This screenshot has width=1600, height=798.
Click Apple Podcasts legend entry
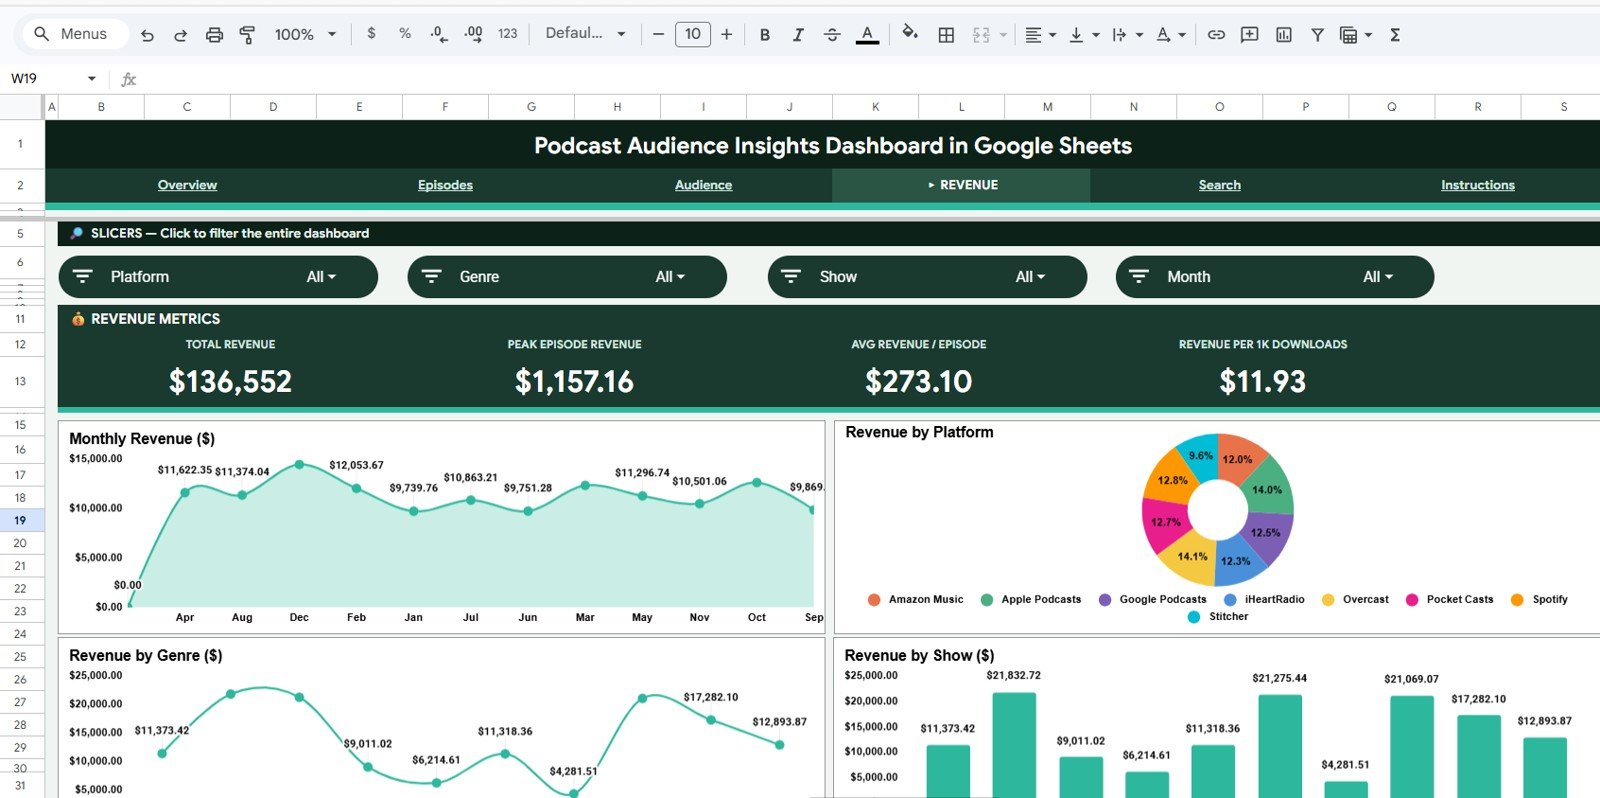(x=1031, y=600)
